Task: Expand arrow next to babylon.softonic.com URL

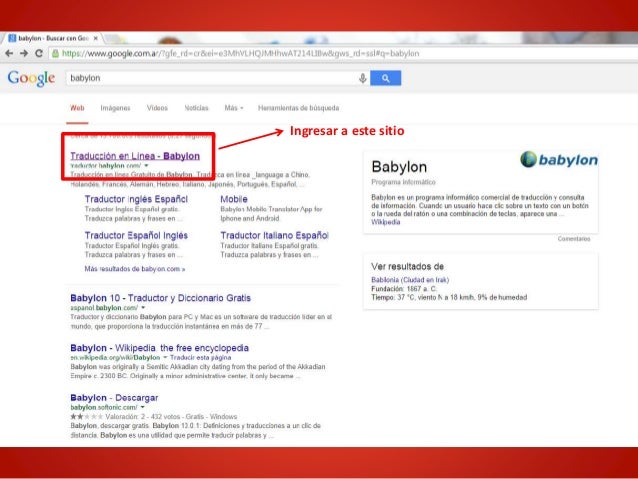Action: pyautogui.click(x=143, y=407)
